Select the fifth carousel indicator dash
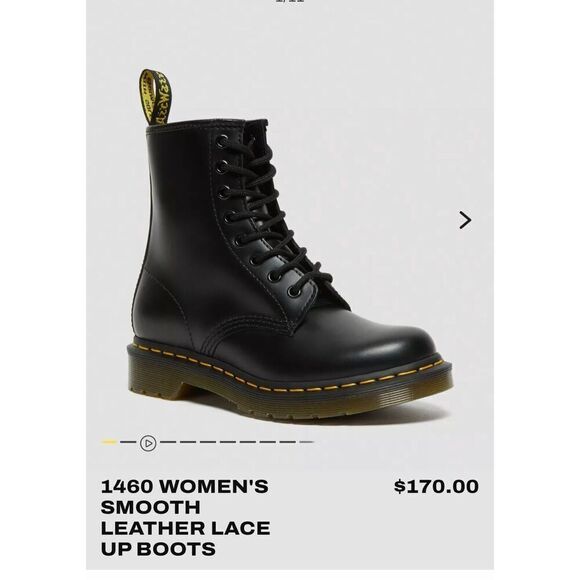580x580 pixels. 188,442
